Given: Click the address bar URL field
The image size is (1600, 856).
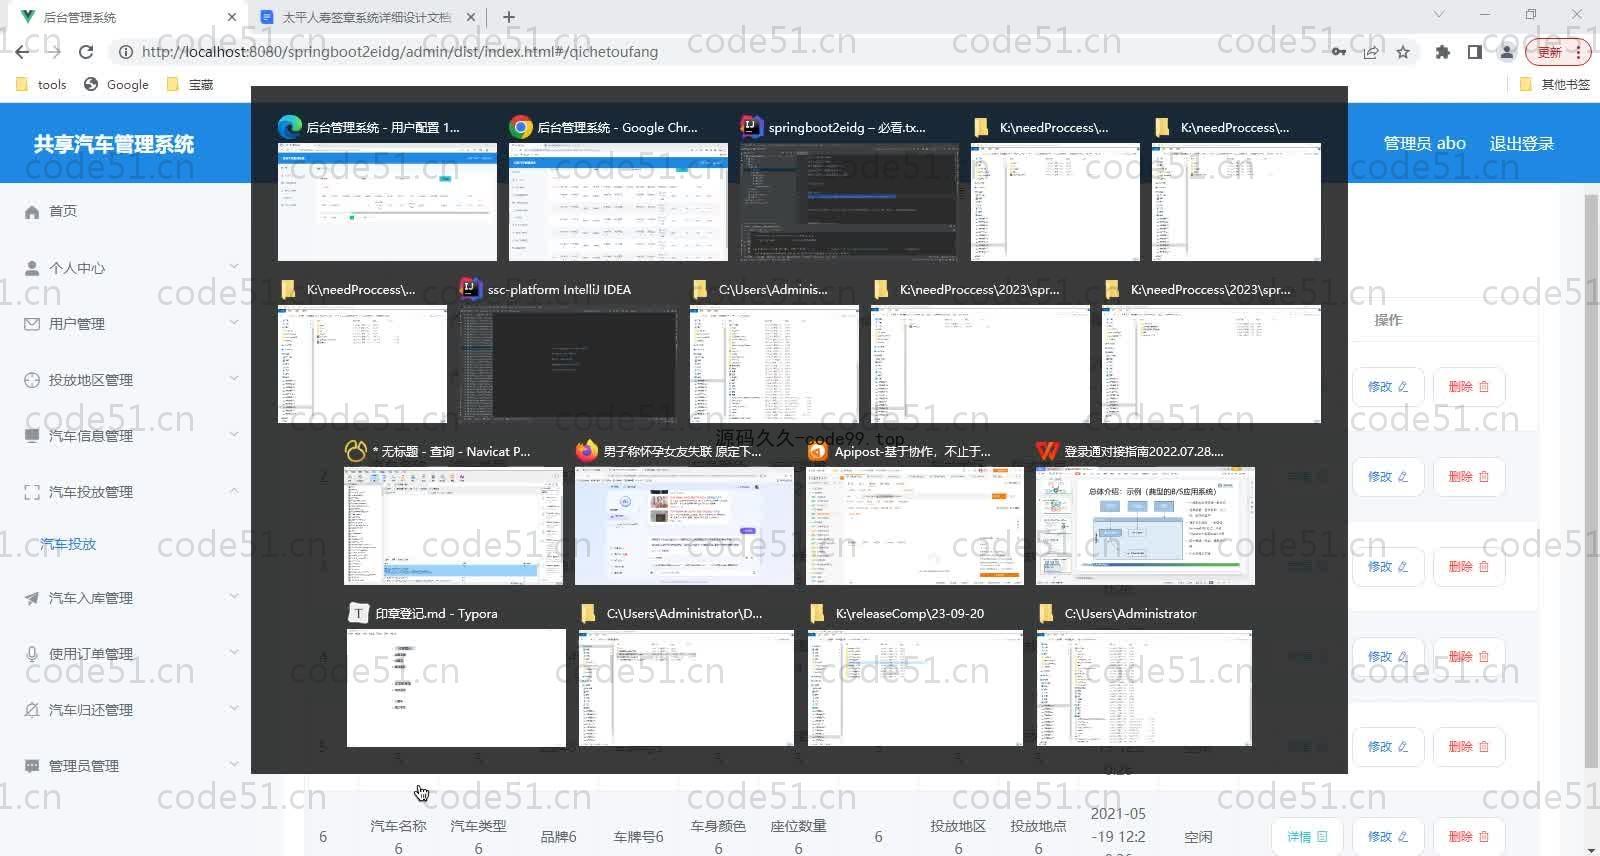Looking at the screenshot, I should (720, 52).
